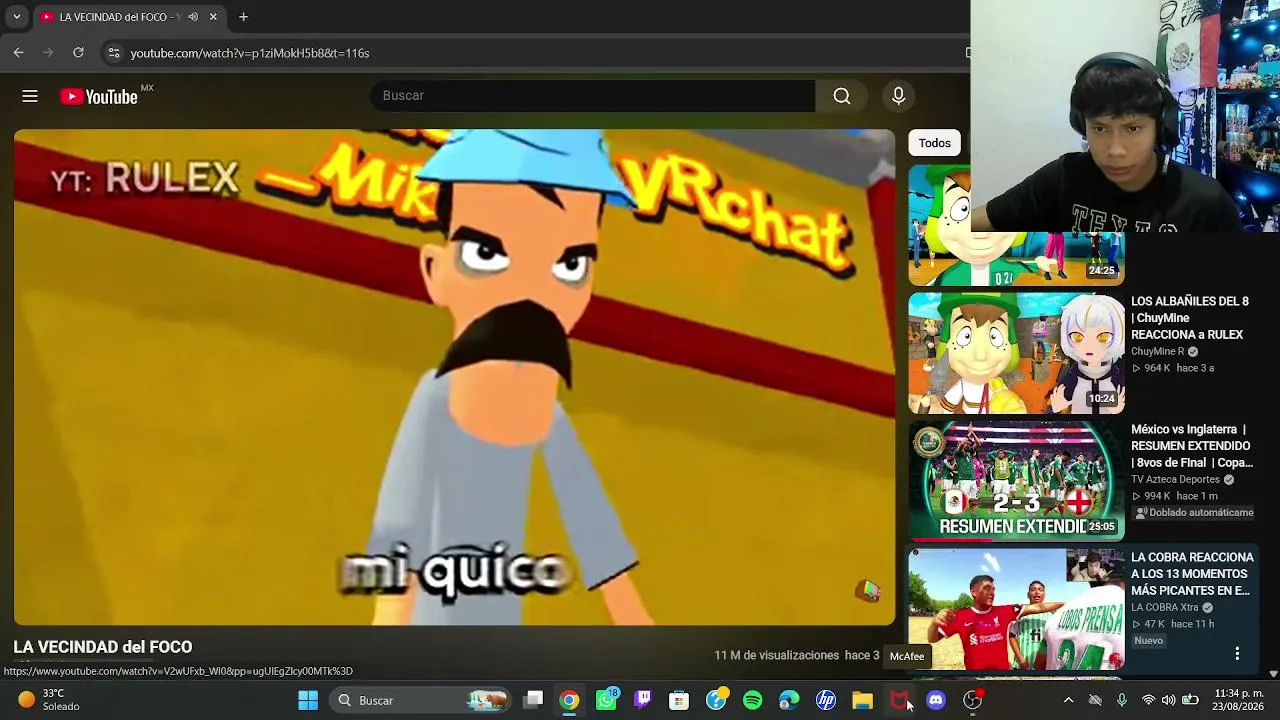Mute the tab using its speaker icon
The image size is (1280, 720).
[x=193, y=17]
